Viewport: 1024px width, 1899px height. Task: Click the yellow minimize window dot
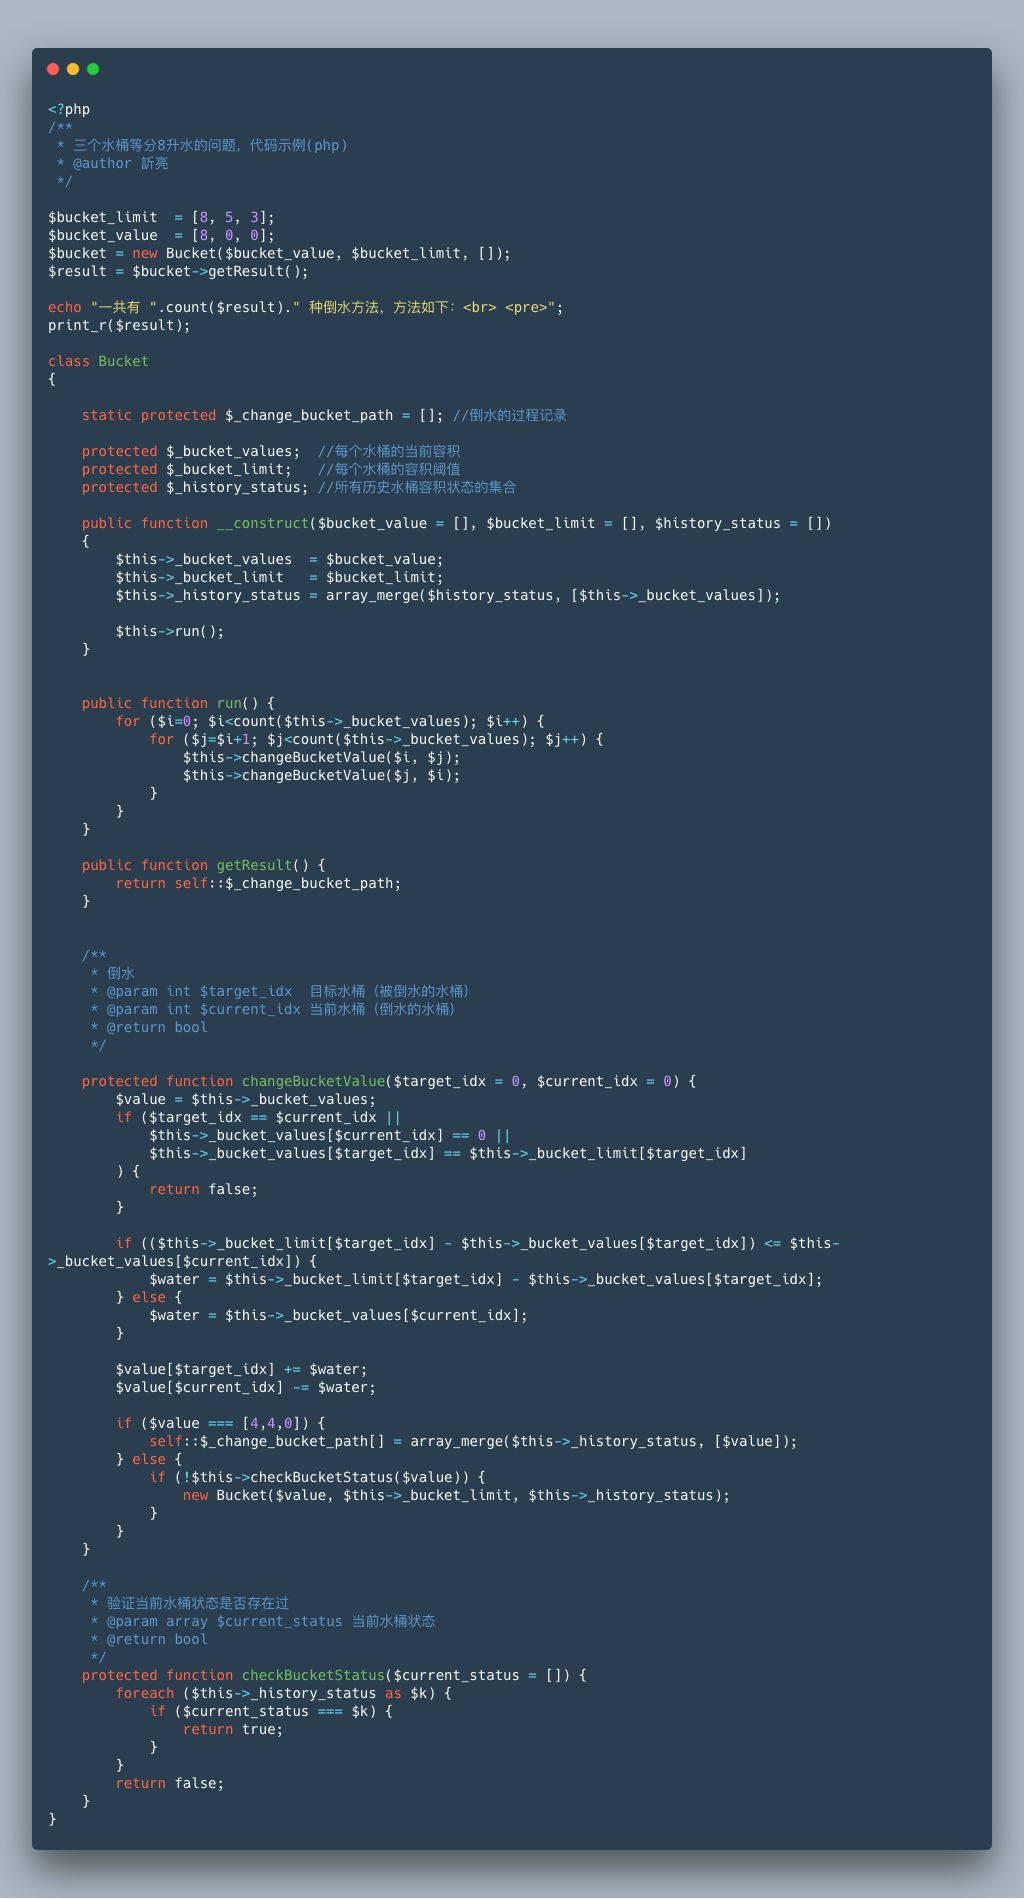(x=73, y=69)
